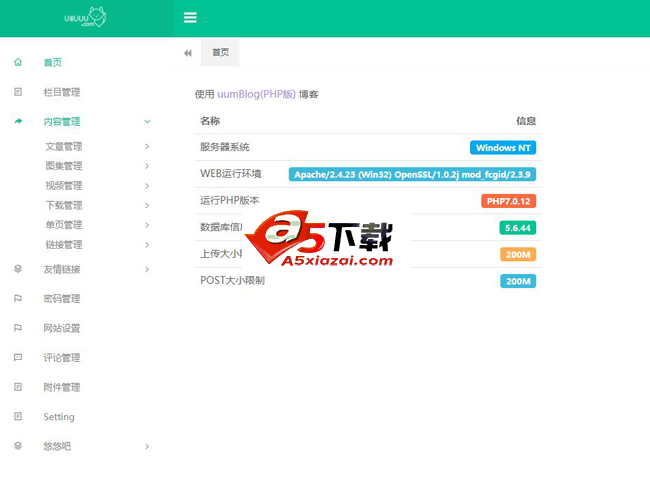Click the home icon beside 首页
650x489 pixels.
[18, 62]
